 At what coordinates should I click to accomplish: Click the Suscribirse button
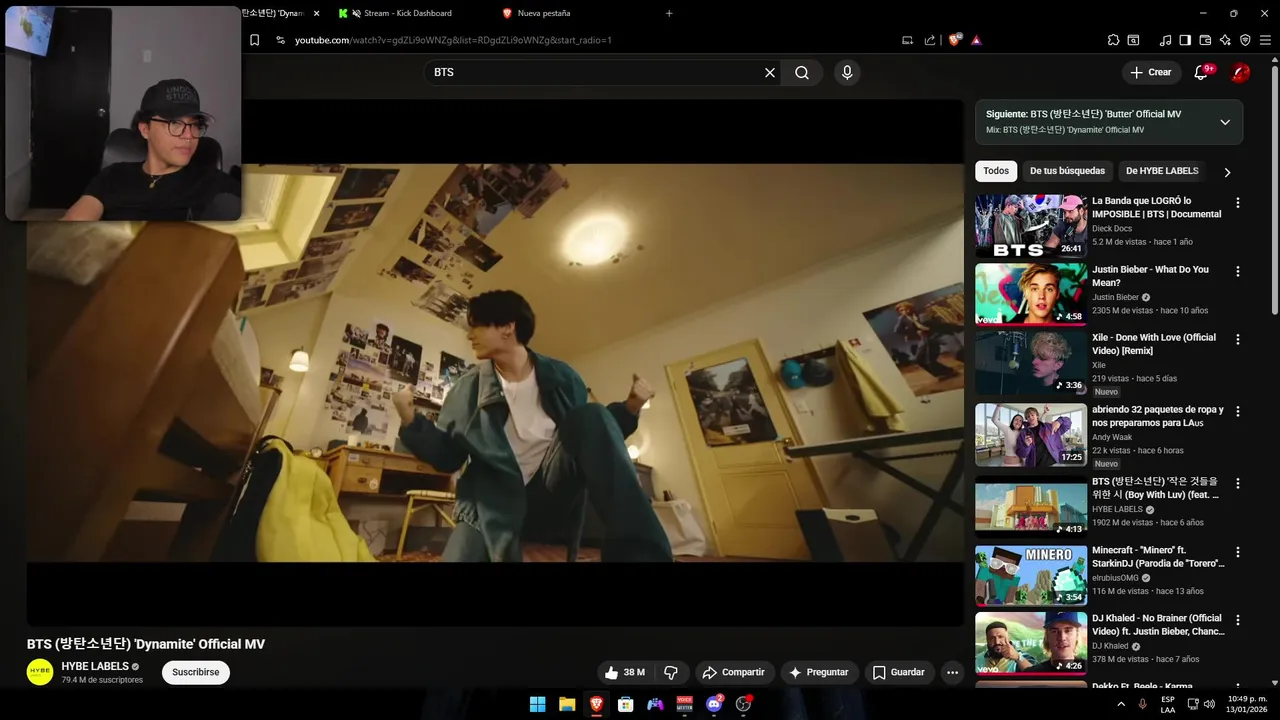(195, 672)
